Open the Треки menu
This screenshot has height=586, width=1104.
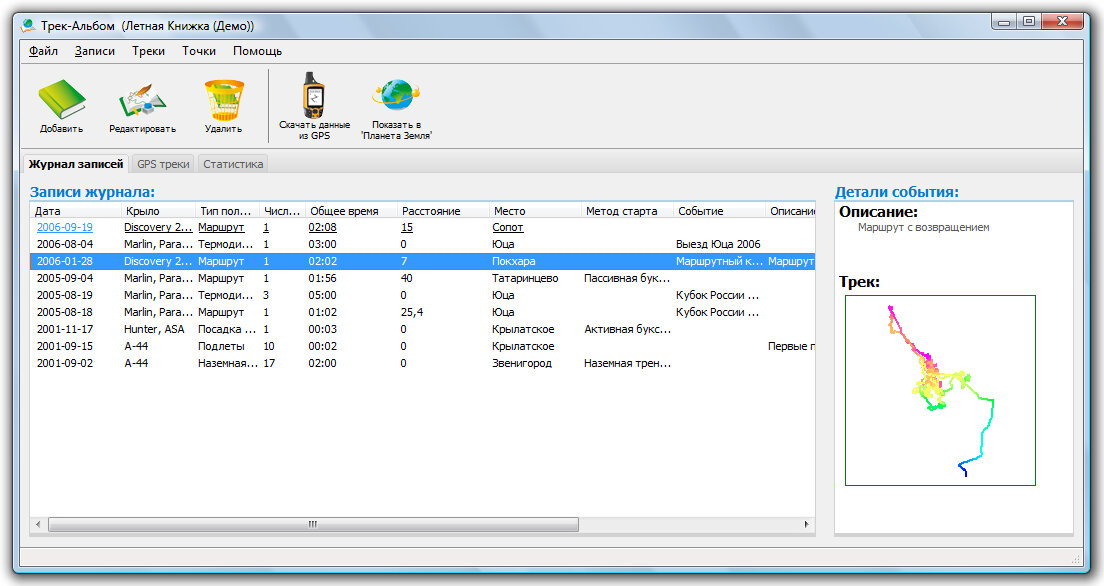148,51
